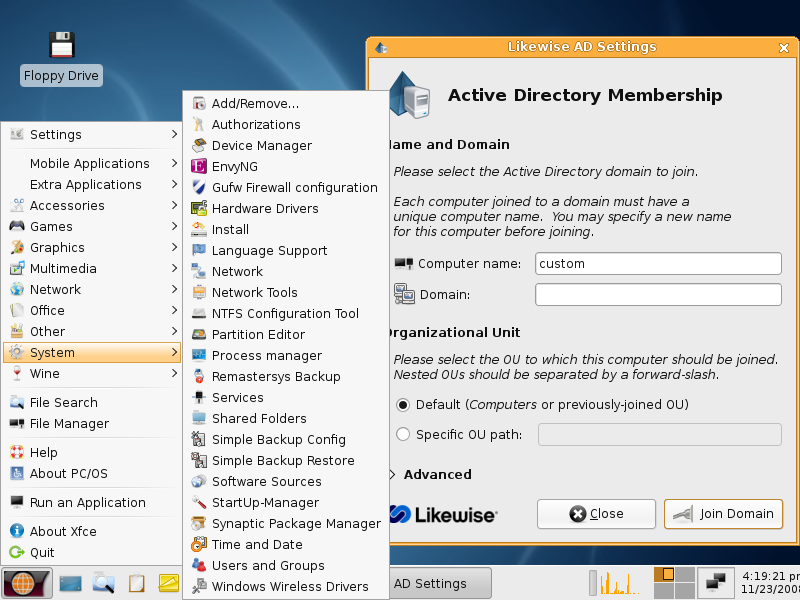The height and width of the screenshot is (600, 800).
Task: Open Network Tools from System submenu
Action: [286, 292]
